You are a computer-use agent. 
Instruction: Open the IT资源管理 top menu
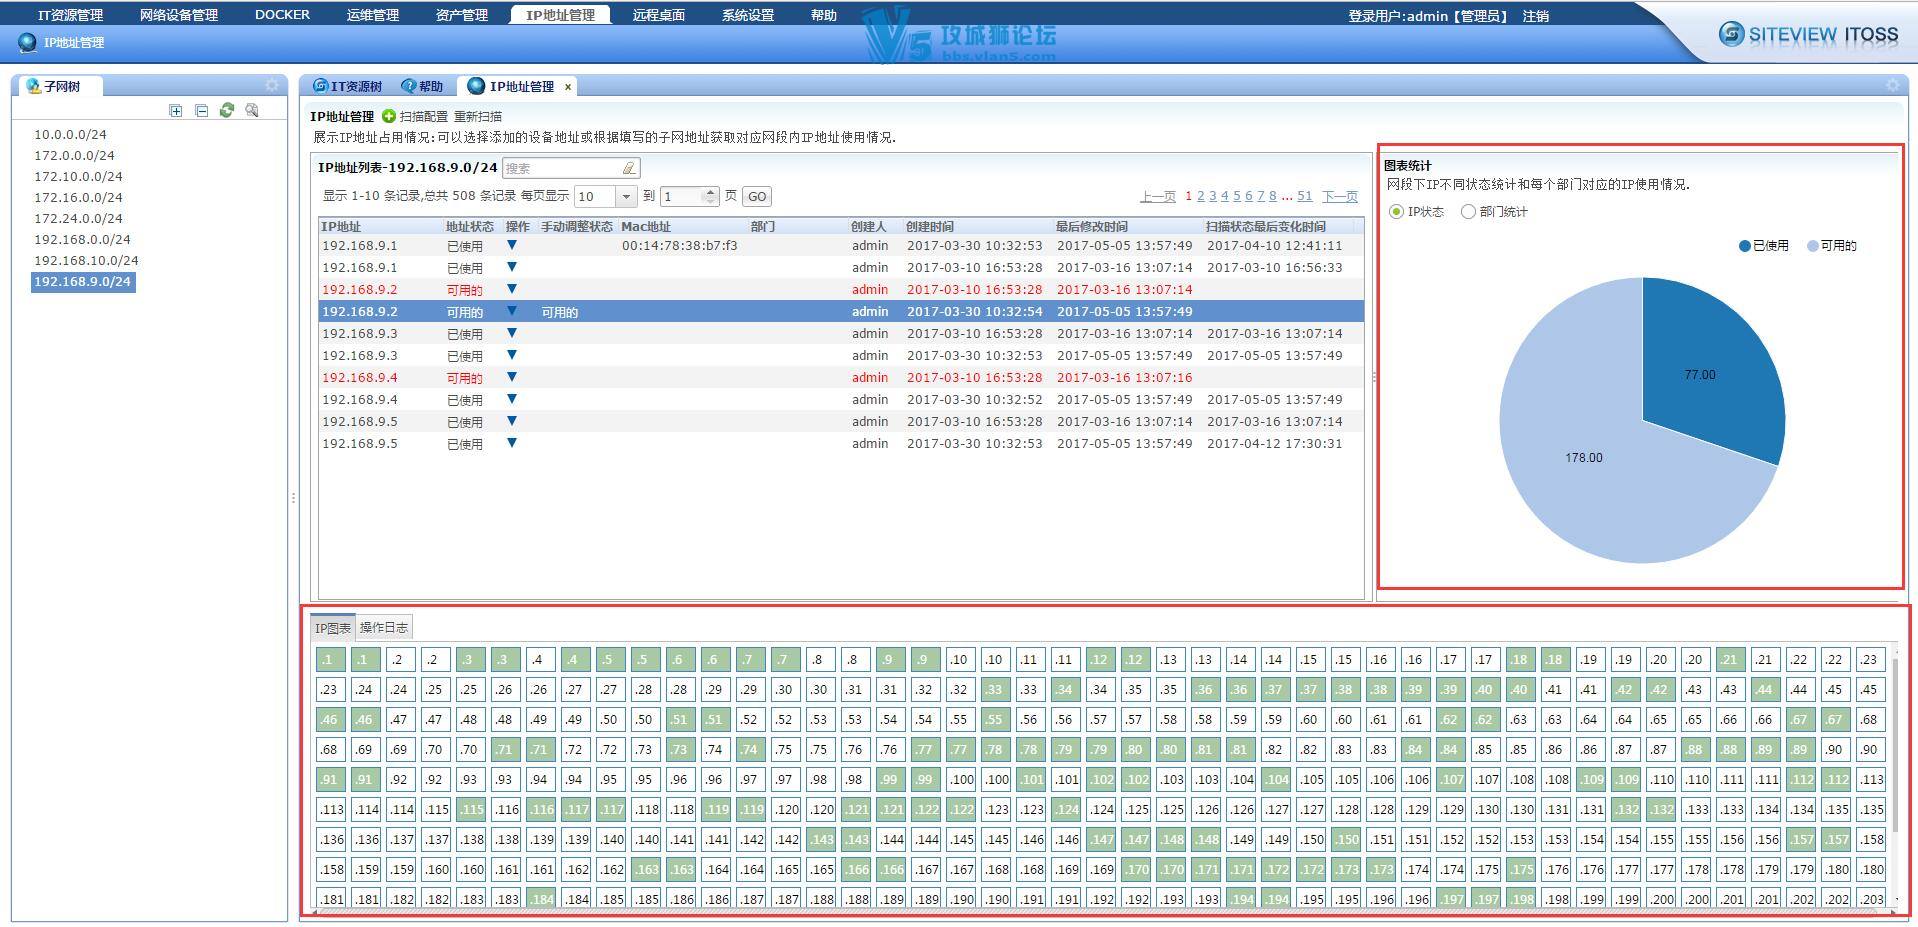(70, 15)
